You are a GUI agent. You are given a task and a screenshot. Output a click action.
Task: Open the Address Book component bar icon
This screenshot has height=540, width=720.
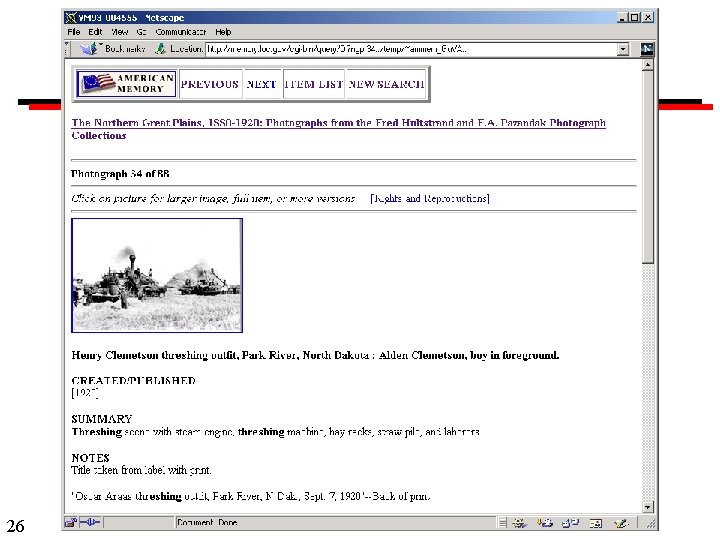coord(596,523)
